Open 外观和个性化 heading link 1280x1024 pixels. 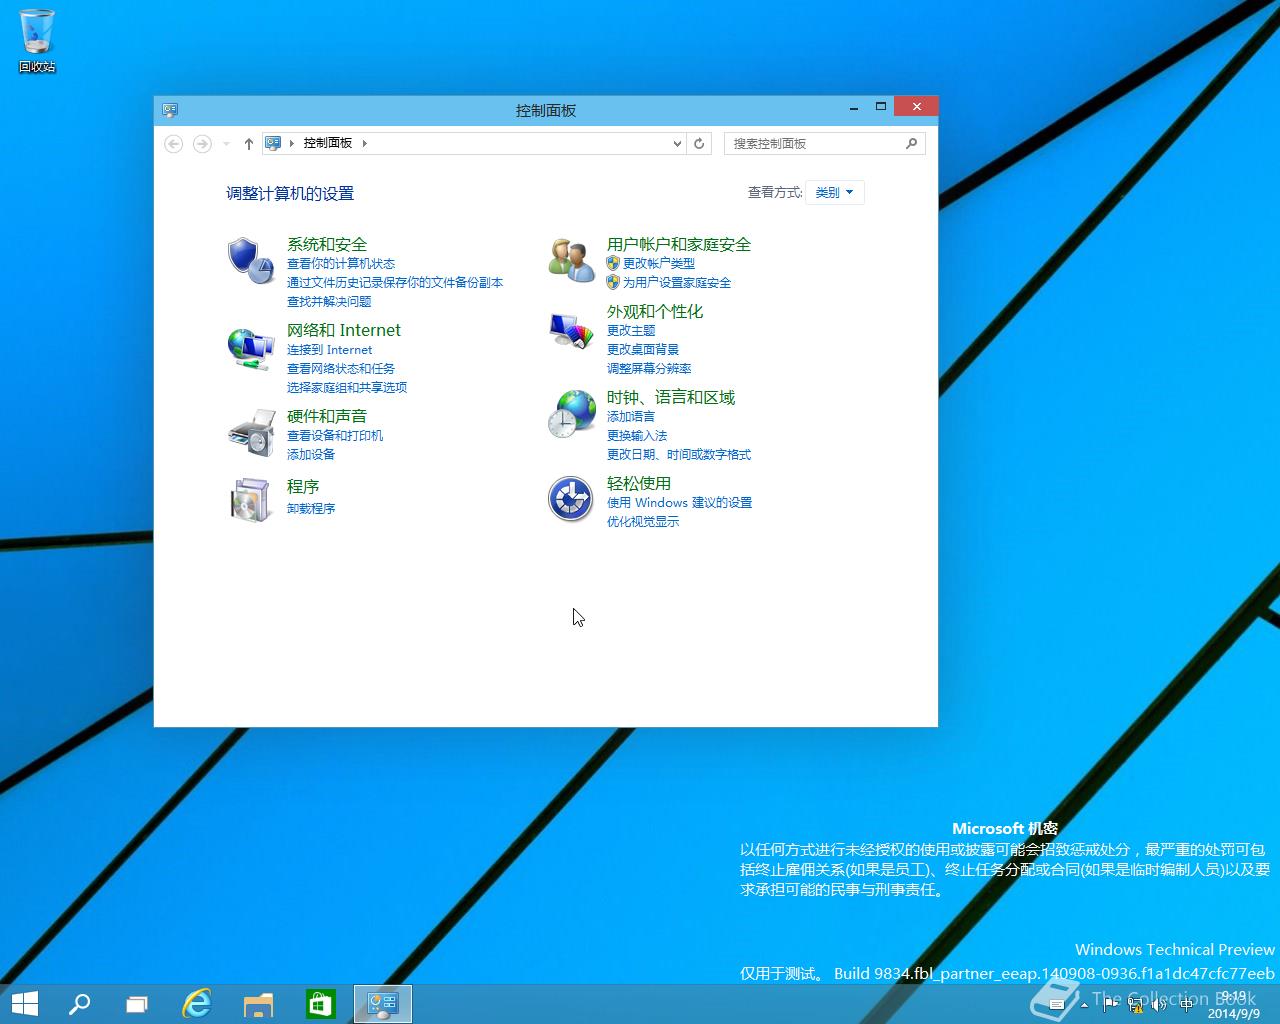(x=655, y=311)
